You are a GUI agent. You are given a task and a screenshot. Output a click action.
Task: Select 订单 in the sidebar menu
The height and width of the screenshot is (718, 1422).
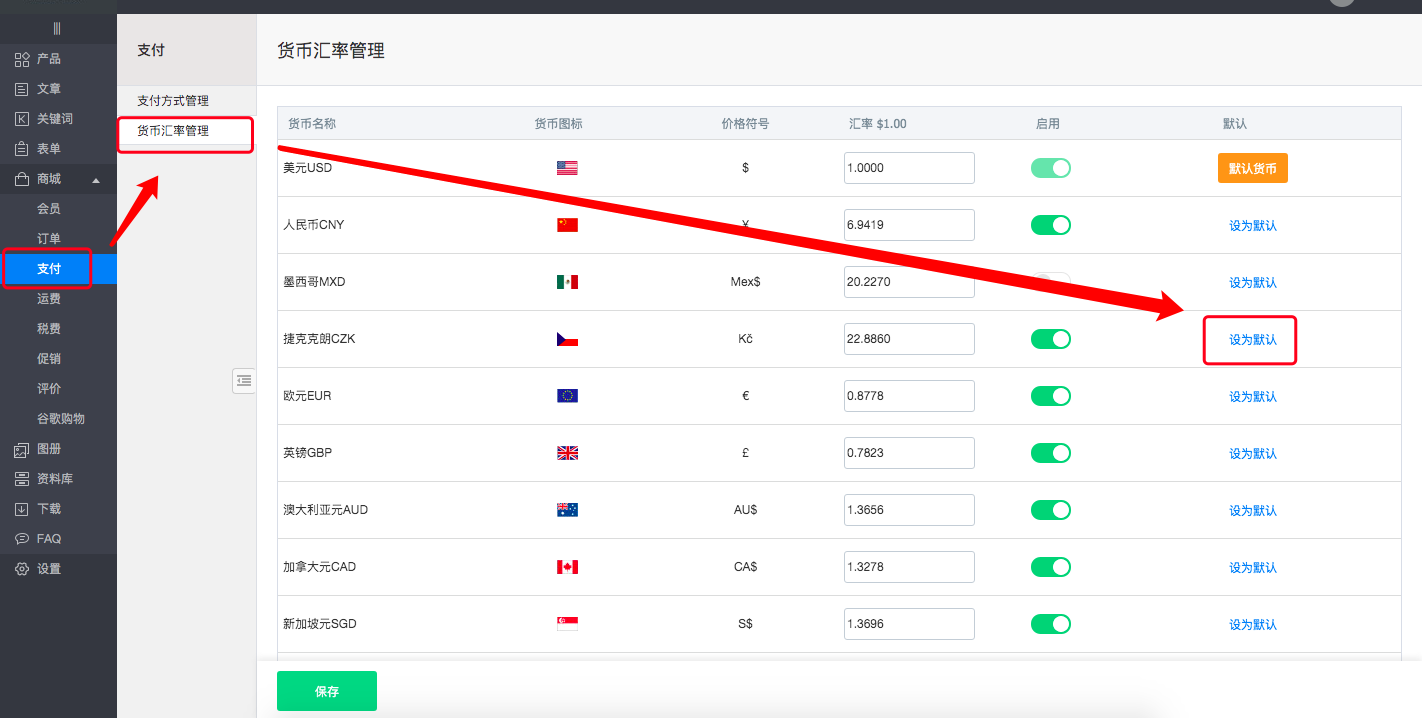pos(49,239)
